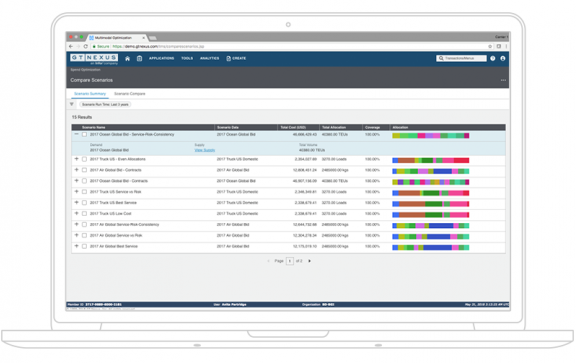Image resolution: width=576 pixels, height=363 pixels.
Task: Open the user profile account icon
Action: [x=503, y=58]
